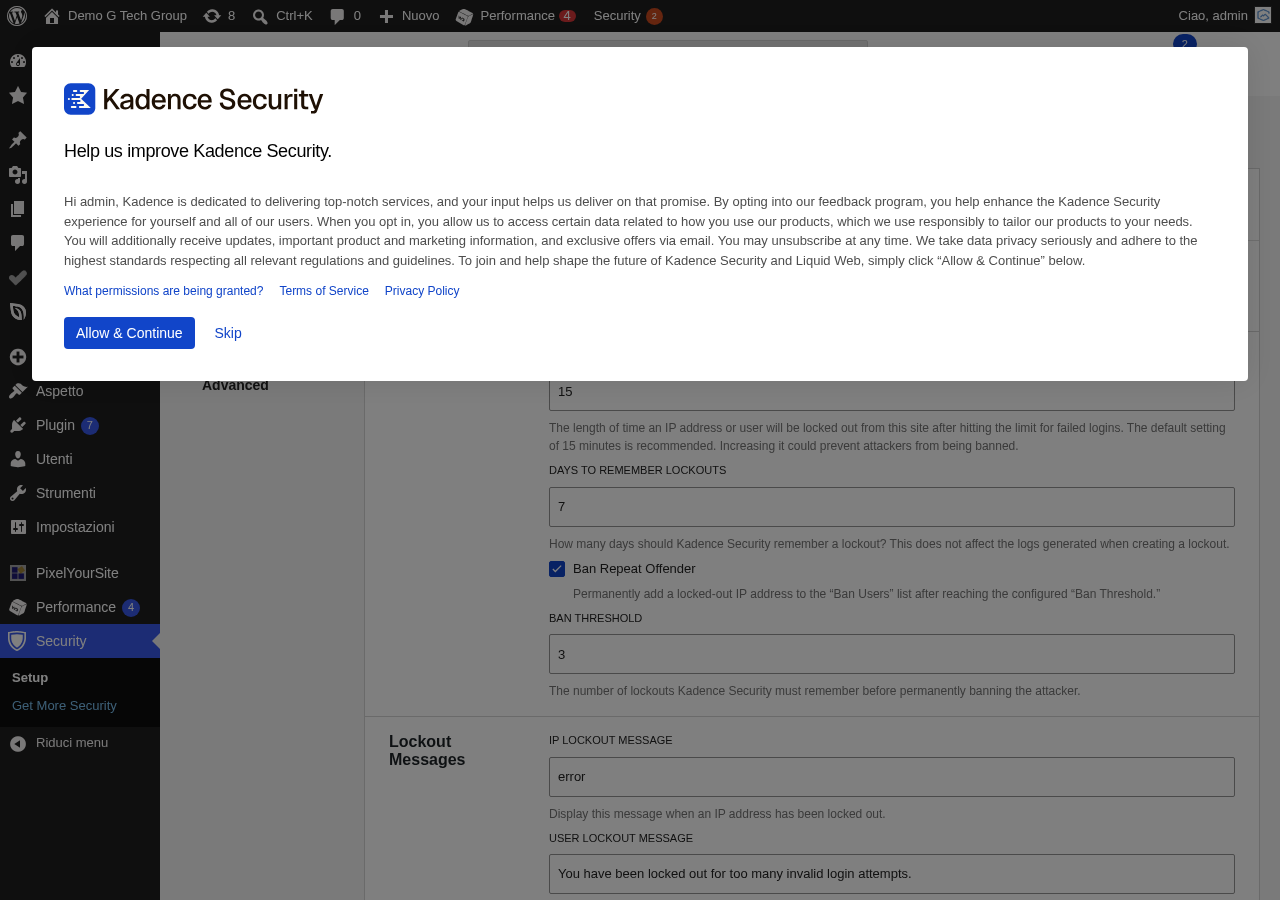Image resolution: width=1280 pixels, height=900 pixels.
Task: Open Get More Security link
Action: coord(64,705)
